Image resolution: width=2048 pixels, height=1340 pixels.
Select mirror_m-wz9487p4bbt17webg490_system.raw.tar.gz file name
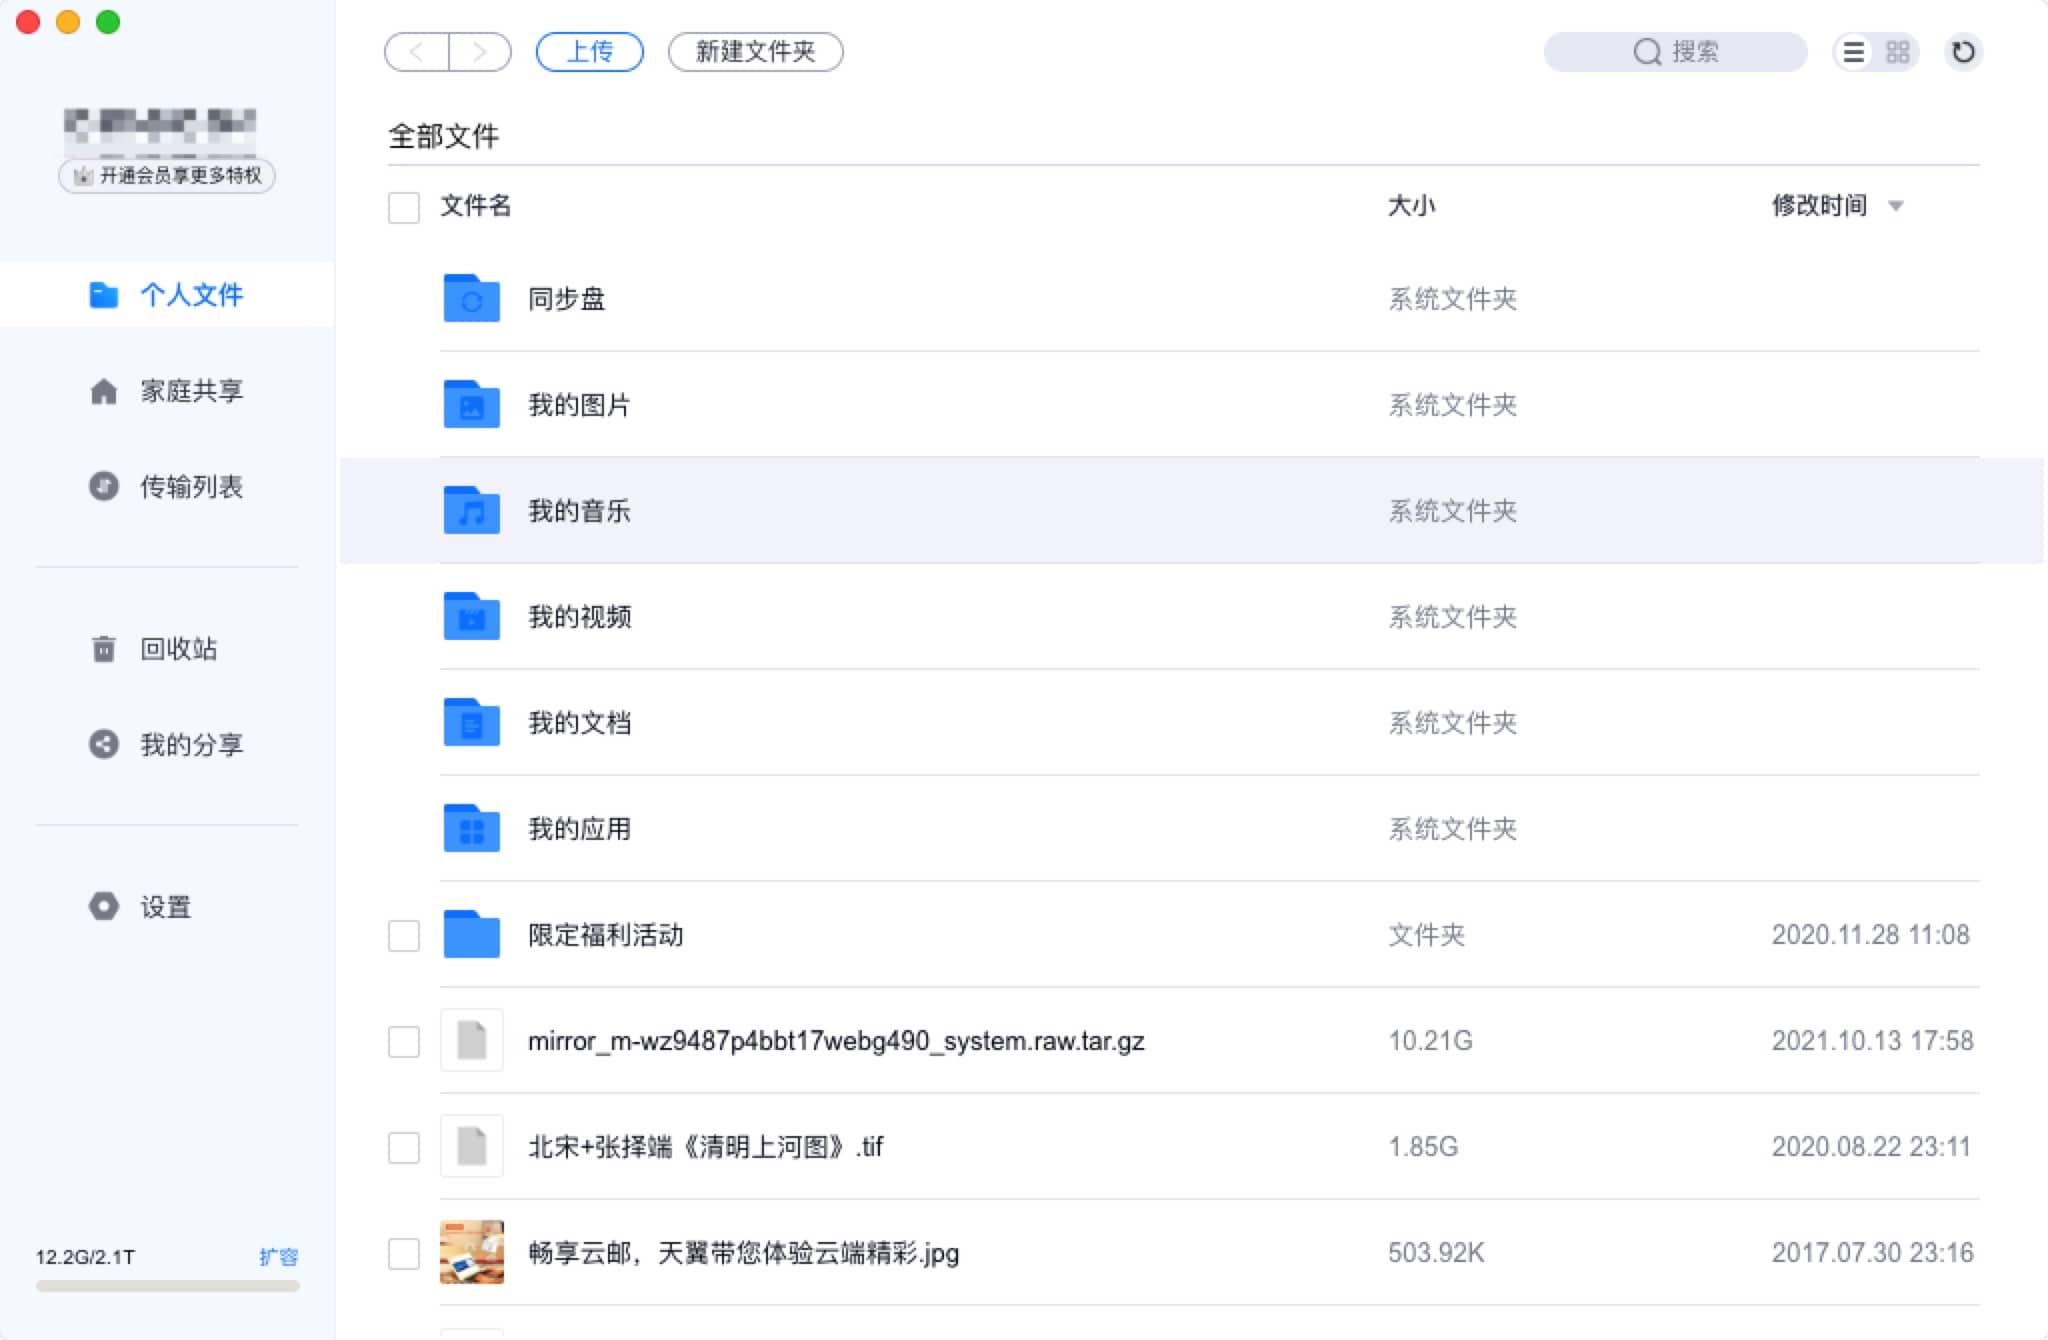(x=837, y=1041)
